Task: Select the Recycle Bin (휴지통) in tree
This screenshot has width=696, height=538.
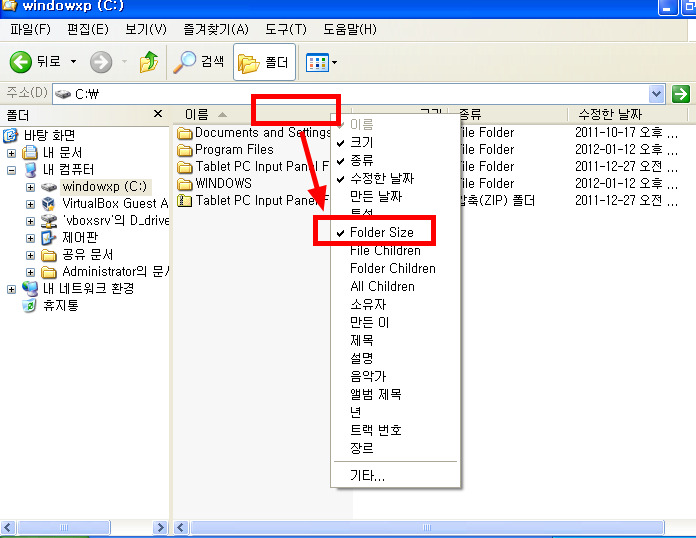Action: point(60,305)
